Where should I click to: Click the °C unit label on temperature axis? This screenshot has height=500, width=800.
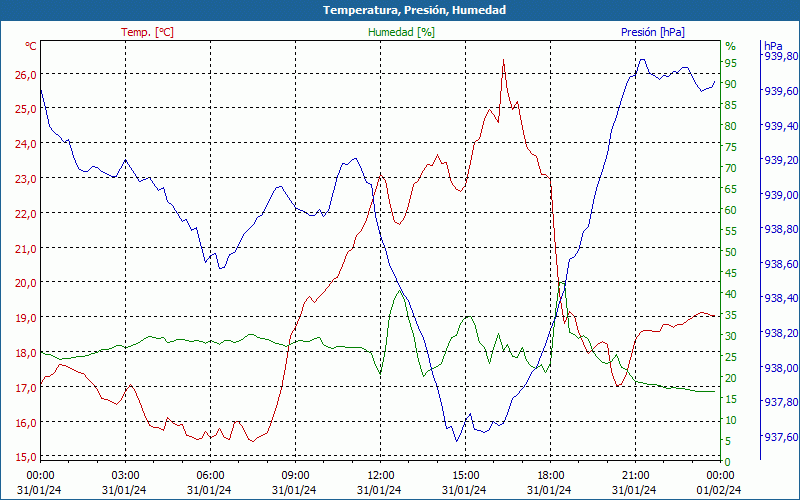click(x=31, y=46)
